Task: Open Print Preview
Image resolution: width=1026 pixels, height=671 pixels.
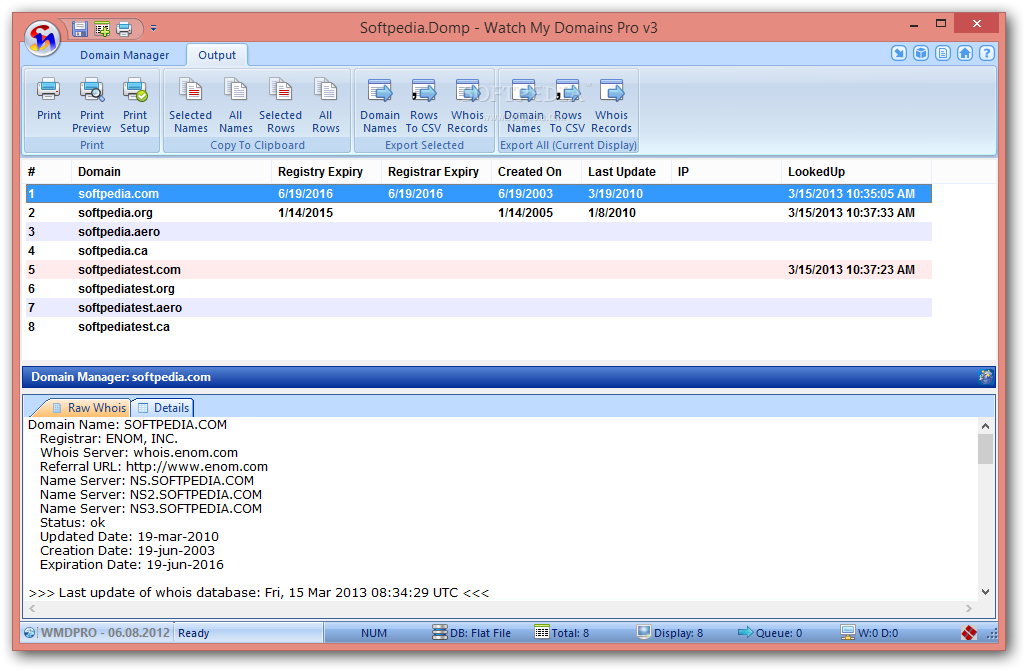Action: pyautogui.click(x=92, y=105)
